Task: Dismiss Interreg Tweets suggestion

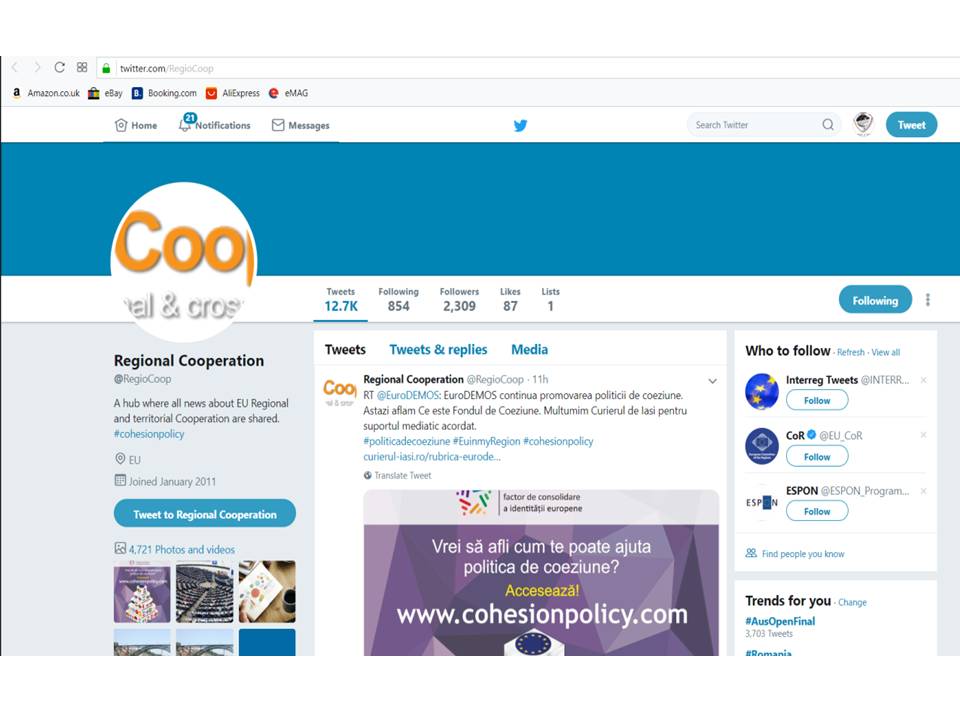Action: click(923, 380)
